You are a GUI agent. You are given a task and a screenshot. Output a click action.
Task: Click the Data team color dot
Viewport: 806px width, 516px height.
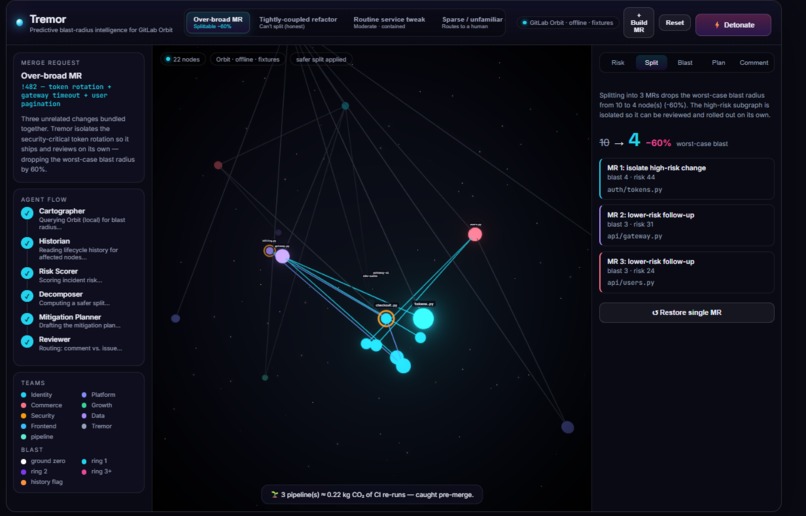pos(84,416)
